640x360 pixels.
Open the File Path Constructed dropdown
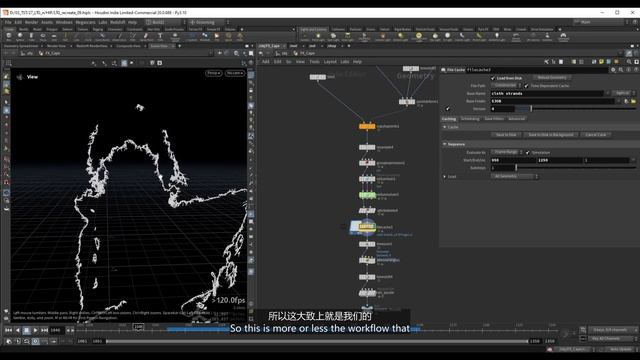pyautogui.click(x=506, y=85)
